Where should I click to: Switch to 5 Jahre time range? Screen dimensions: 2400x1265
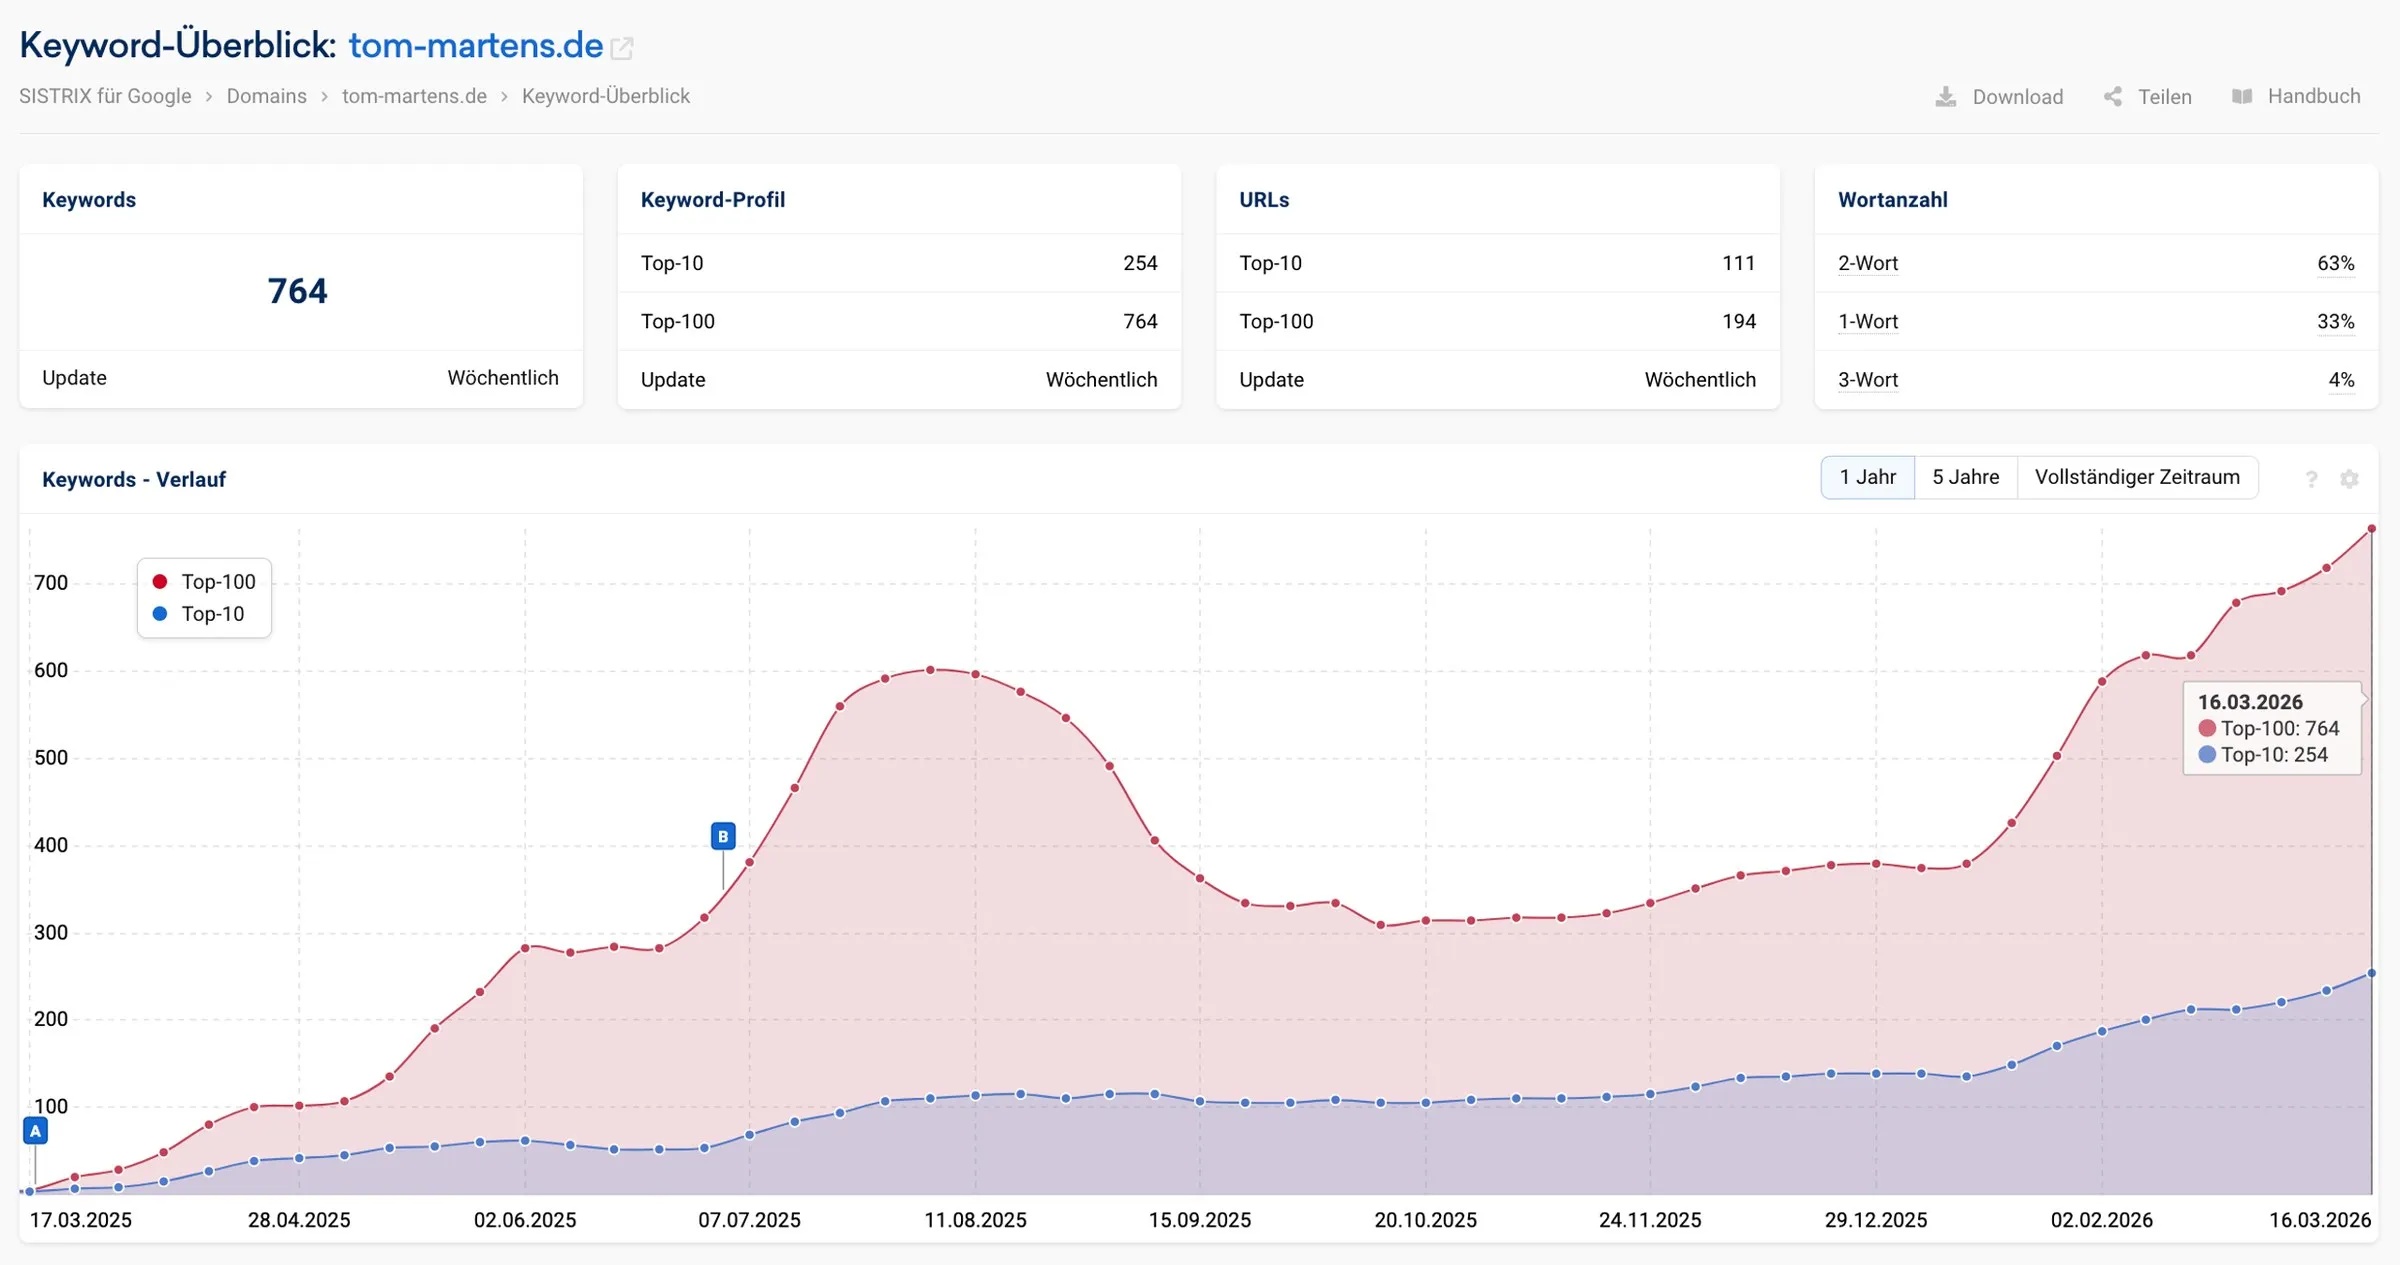1965,477
